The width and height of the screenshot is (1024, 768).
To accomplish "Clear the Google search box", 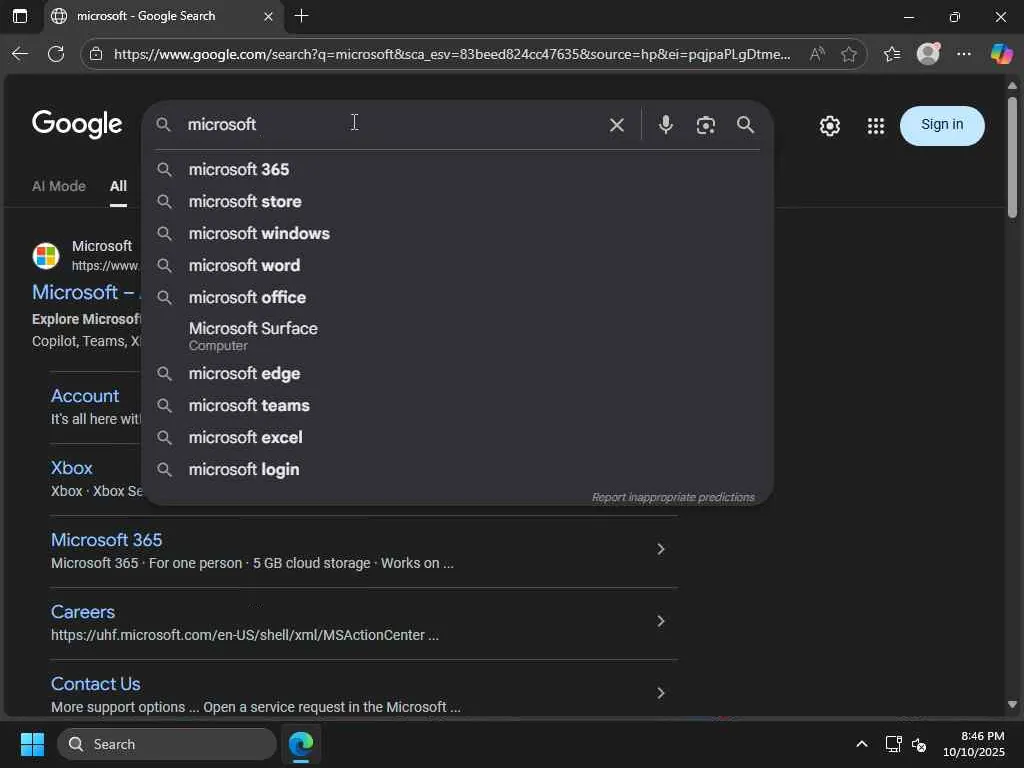I will [x=616, y=125].
